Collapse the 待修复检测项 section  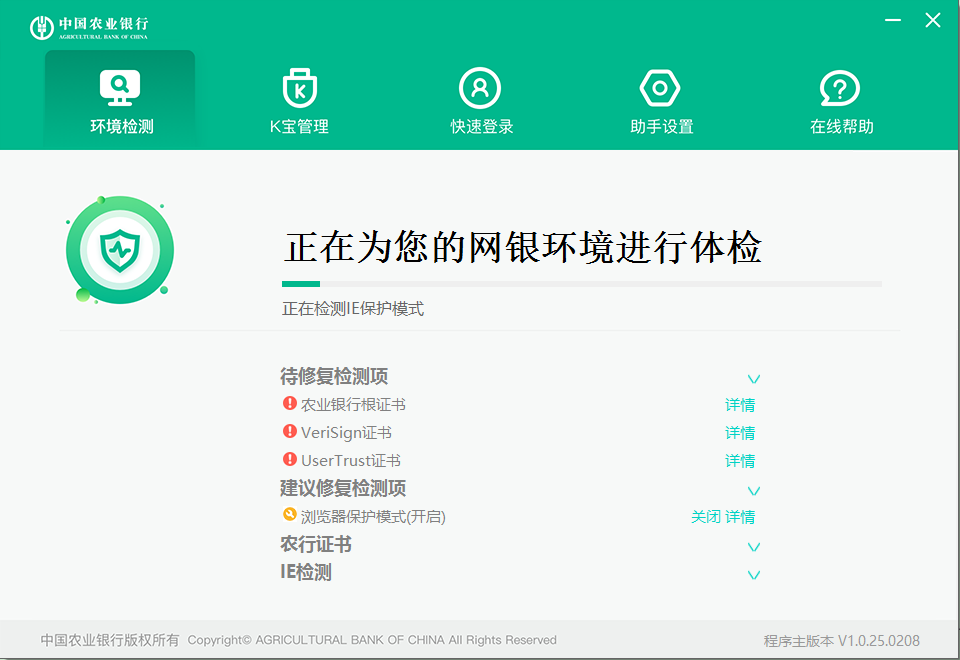click(753, 378)
